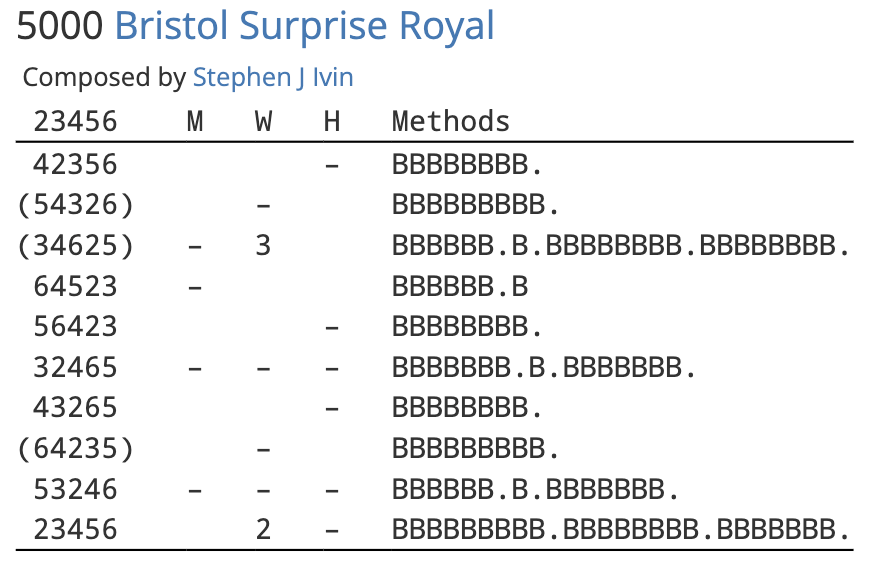Click the bracketed course end (64235)

click(75, 449)
